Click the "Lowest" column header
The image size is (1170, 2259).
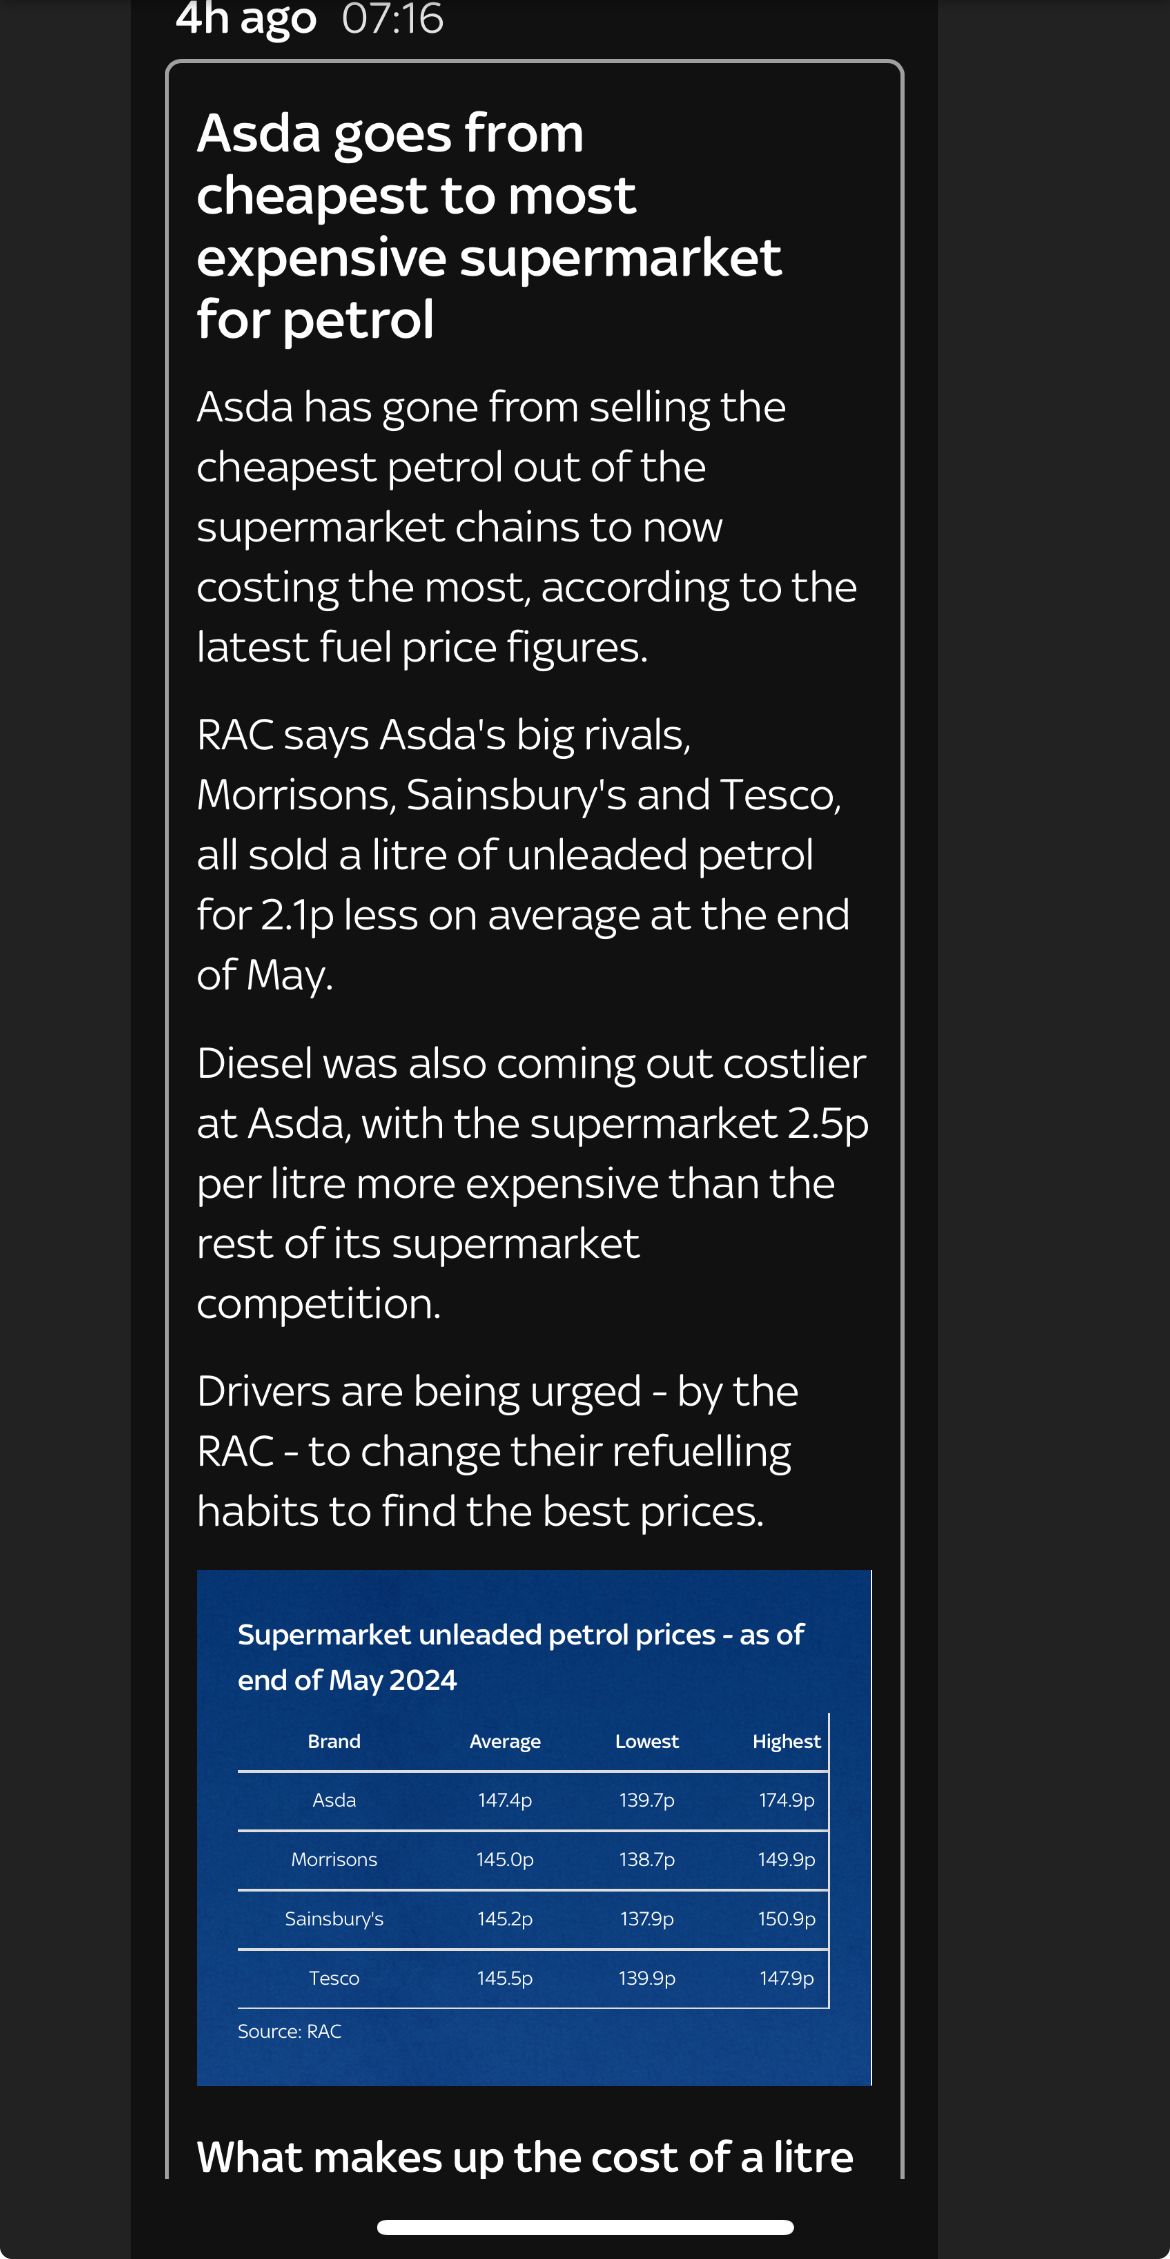647,1741
